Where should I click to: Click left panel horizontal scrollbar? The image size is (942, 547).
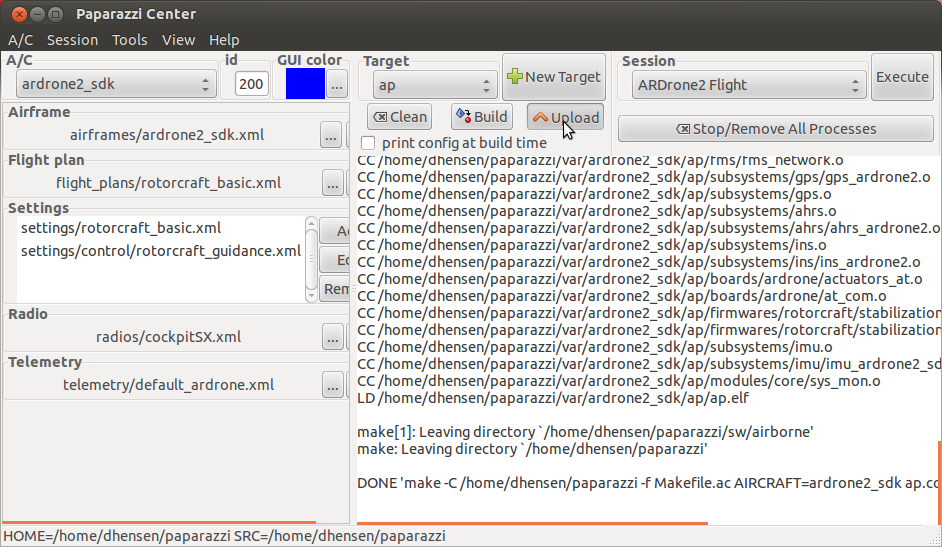159,522
